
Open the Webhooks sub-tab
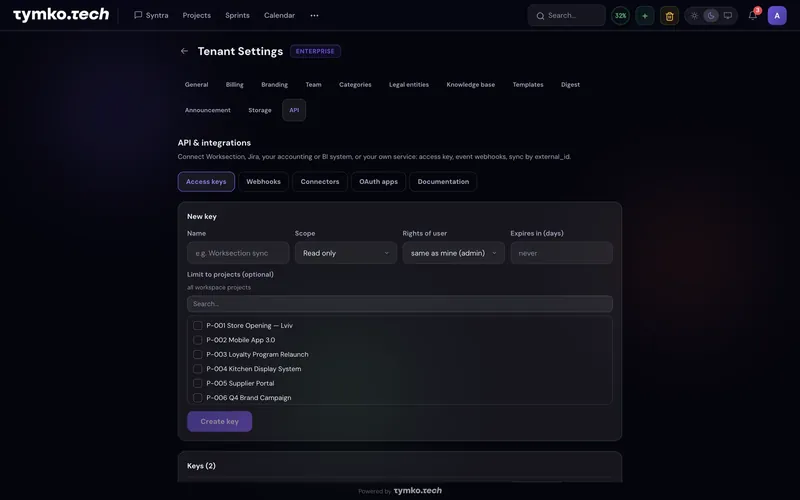(263, 182)
